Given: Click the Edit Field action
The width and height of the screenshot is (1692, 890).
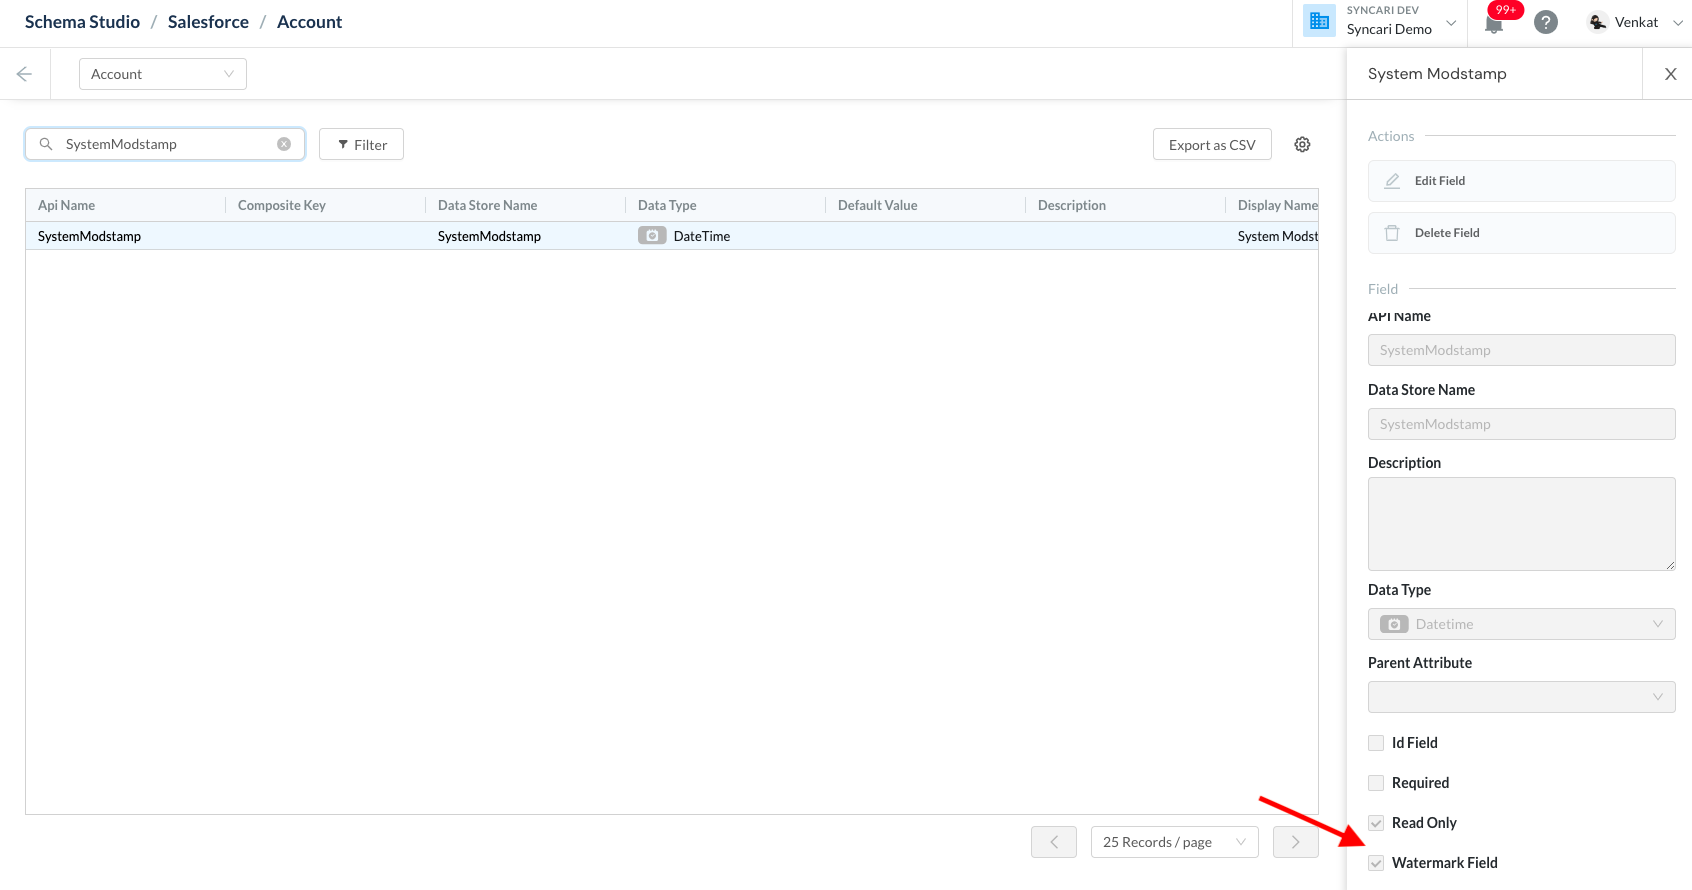Looking at the screenshot, I should (x=1522, y=181).
